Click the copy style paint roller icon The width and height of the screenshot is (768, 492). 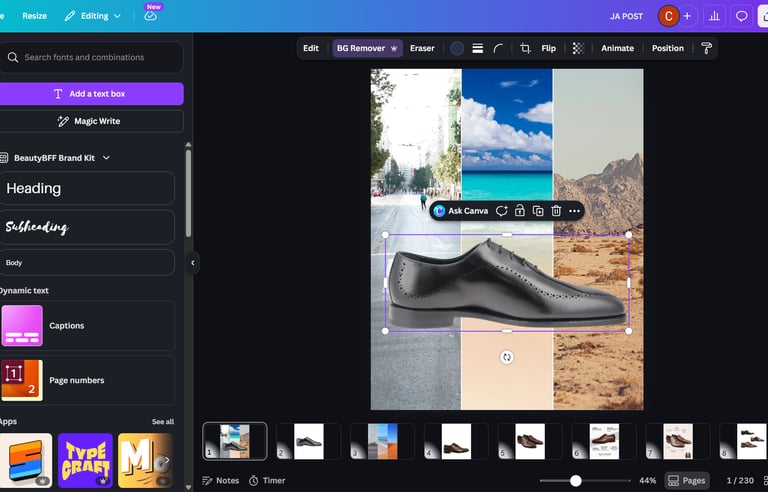(706, 48)
